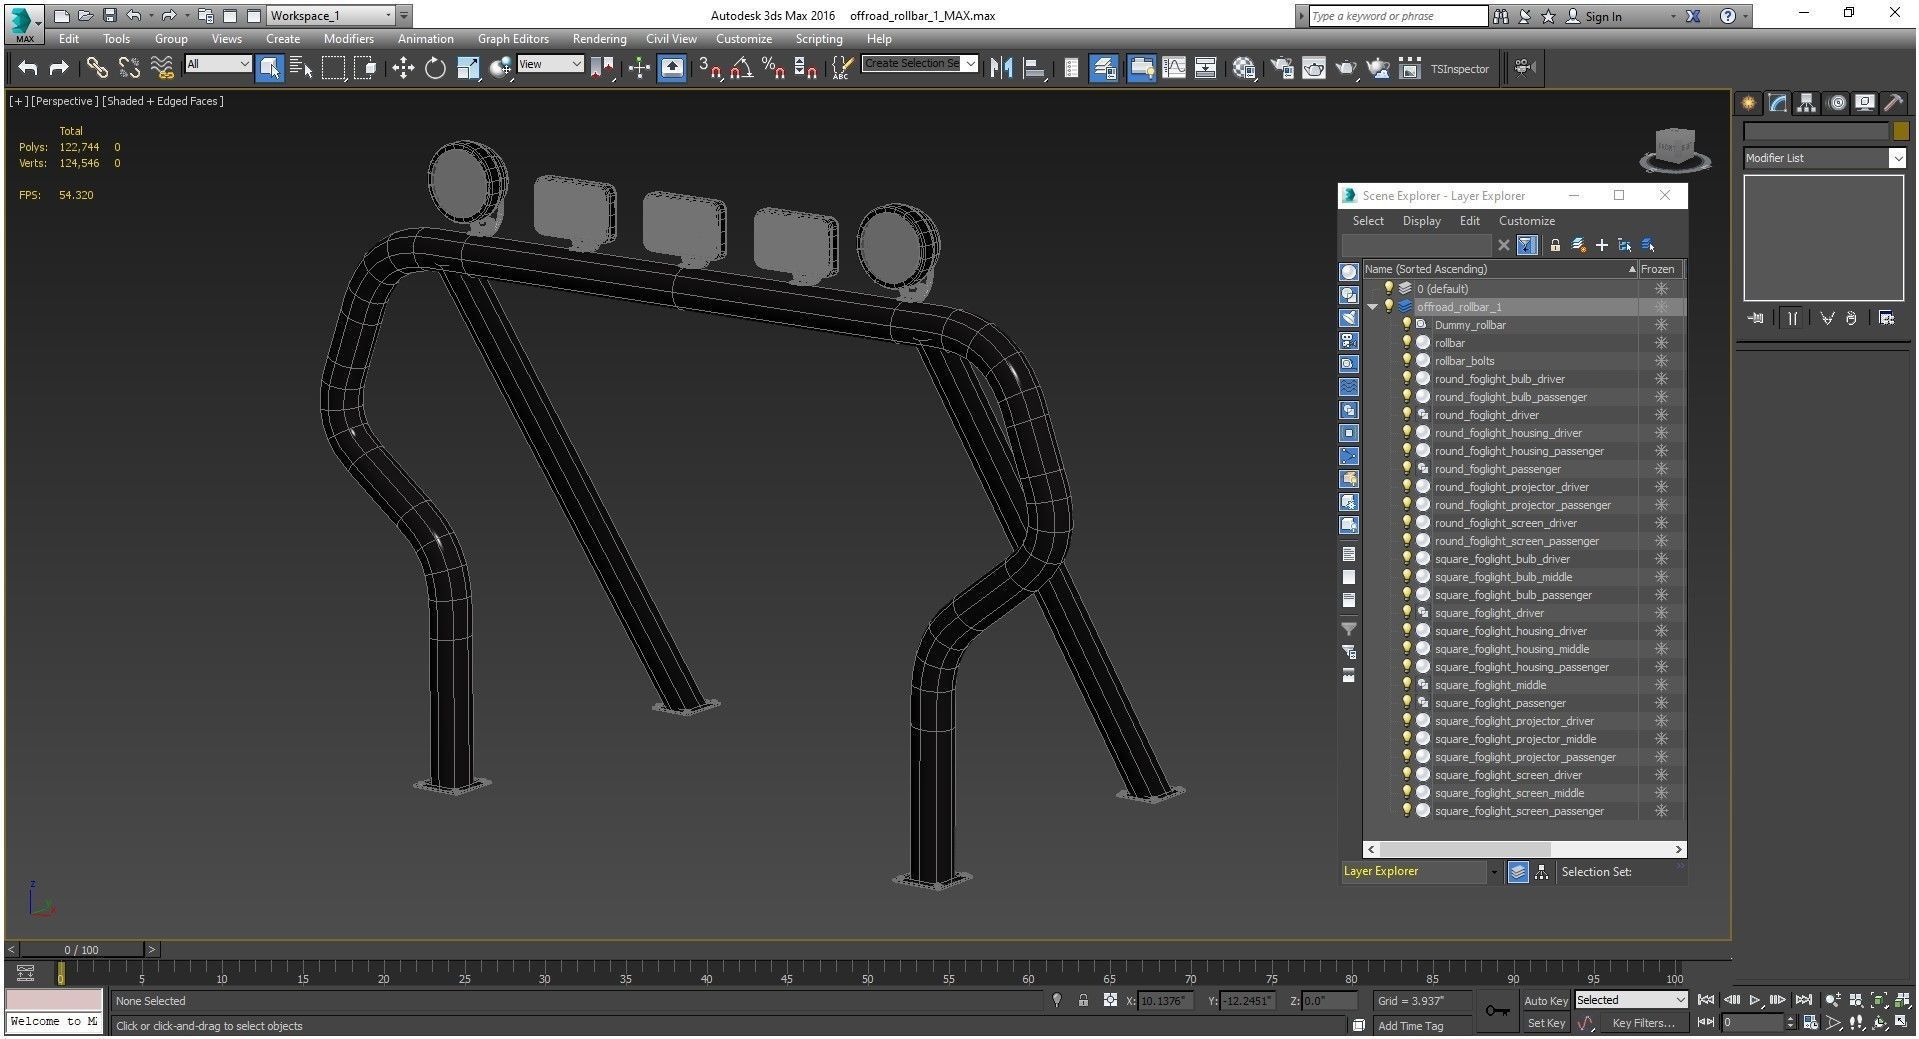1919x1039 pixels.
Task: Hide the rollbar object
Action: 1406,343
